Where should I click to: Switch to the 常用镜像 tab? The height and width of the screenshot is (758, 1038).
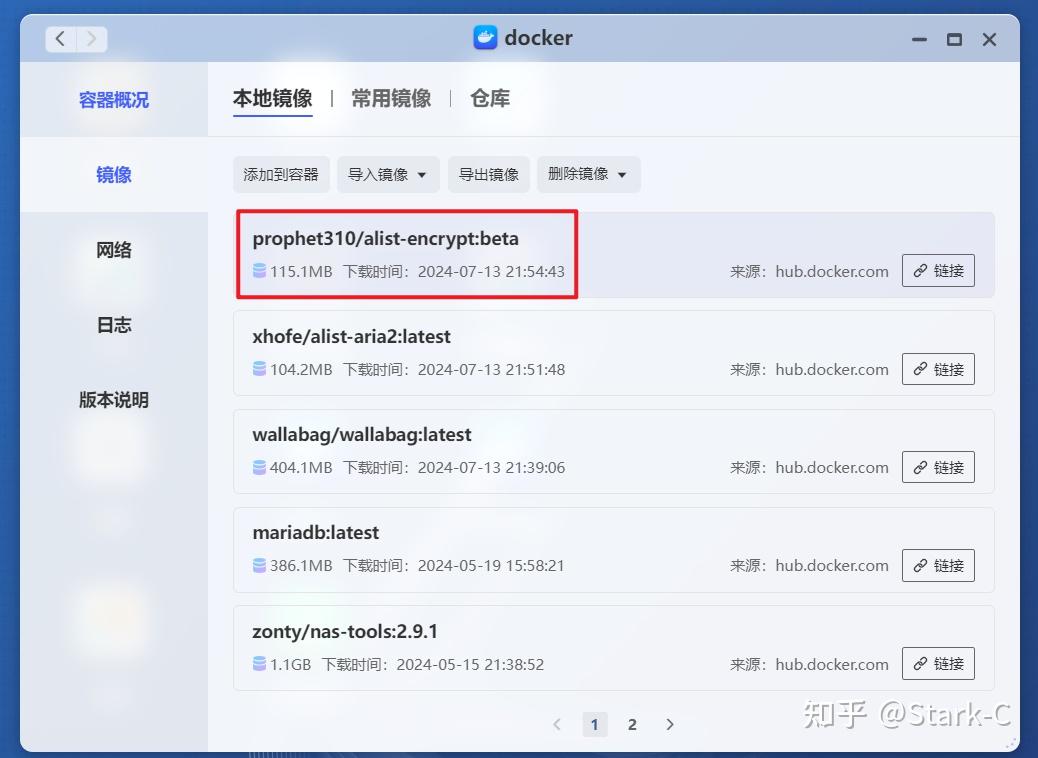[x=390, y=98]
